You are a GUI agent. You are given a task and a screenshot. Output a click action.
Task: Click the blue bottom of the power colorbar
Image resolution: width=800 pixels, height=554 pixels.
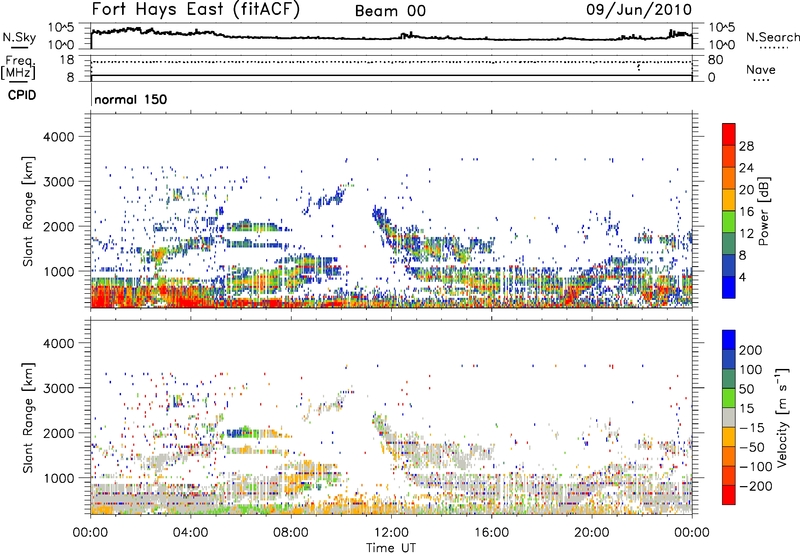point(729,287)
